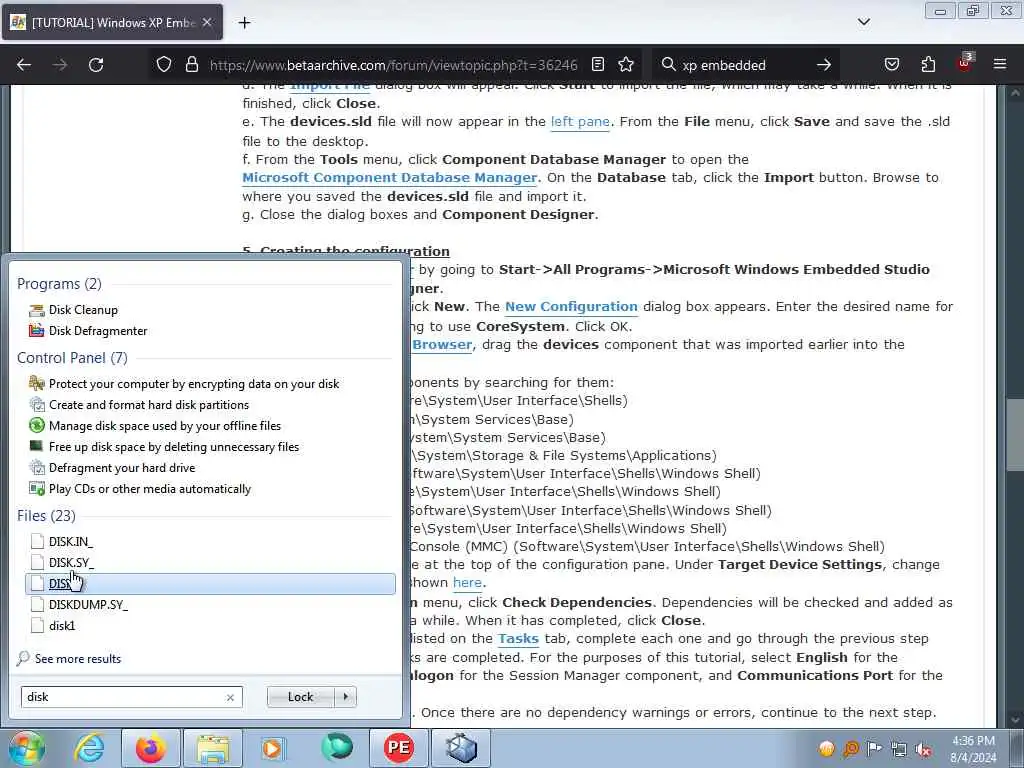1024x768 pixels.
Task: Click the URL address field
Action: tap(394, 65)
